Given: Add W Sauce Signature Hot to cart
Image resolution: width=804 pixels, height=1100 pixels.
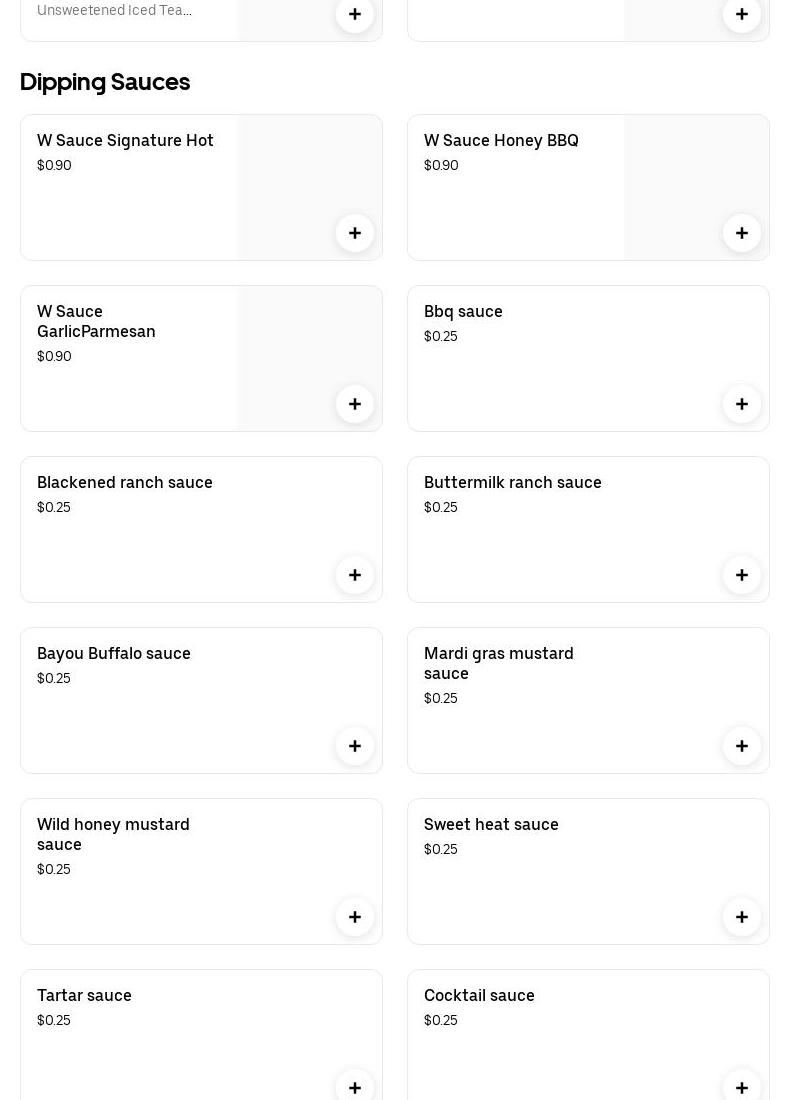Looking at the screenshot, I should [355, 233].
